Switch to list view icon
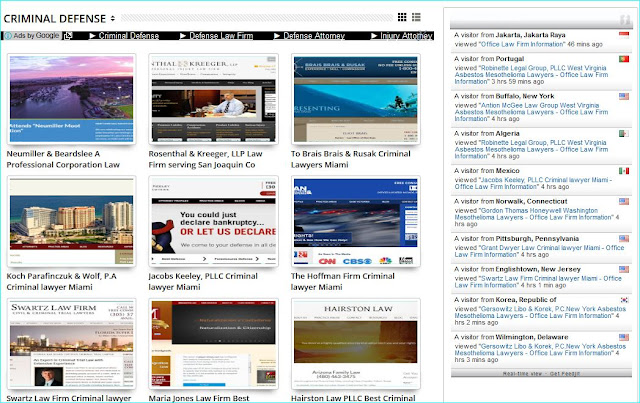Image resolution: width=640 pixels, height=403 pixels. [416, 17]
